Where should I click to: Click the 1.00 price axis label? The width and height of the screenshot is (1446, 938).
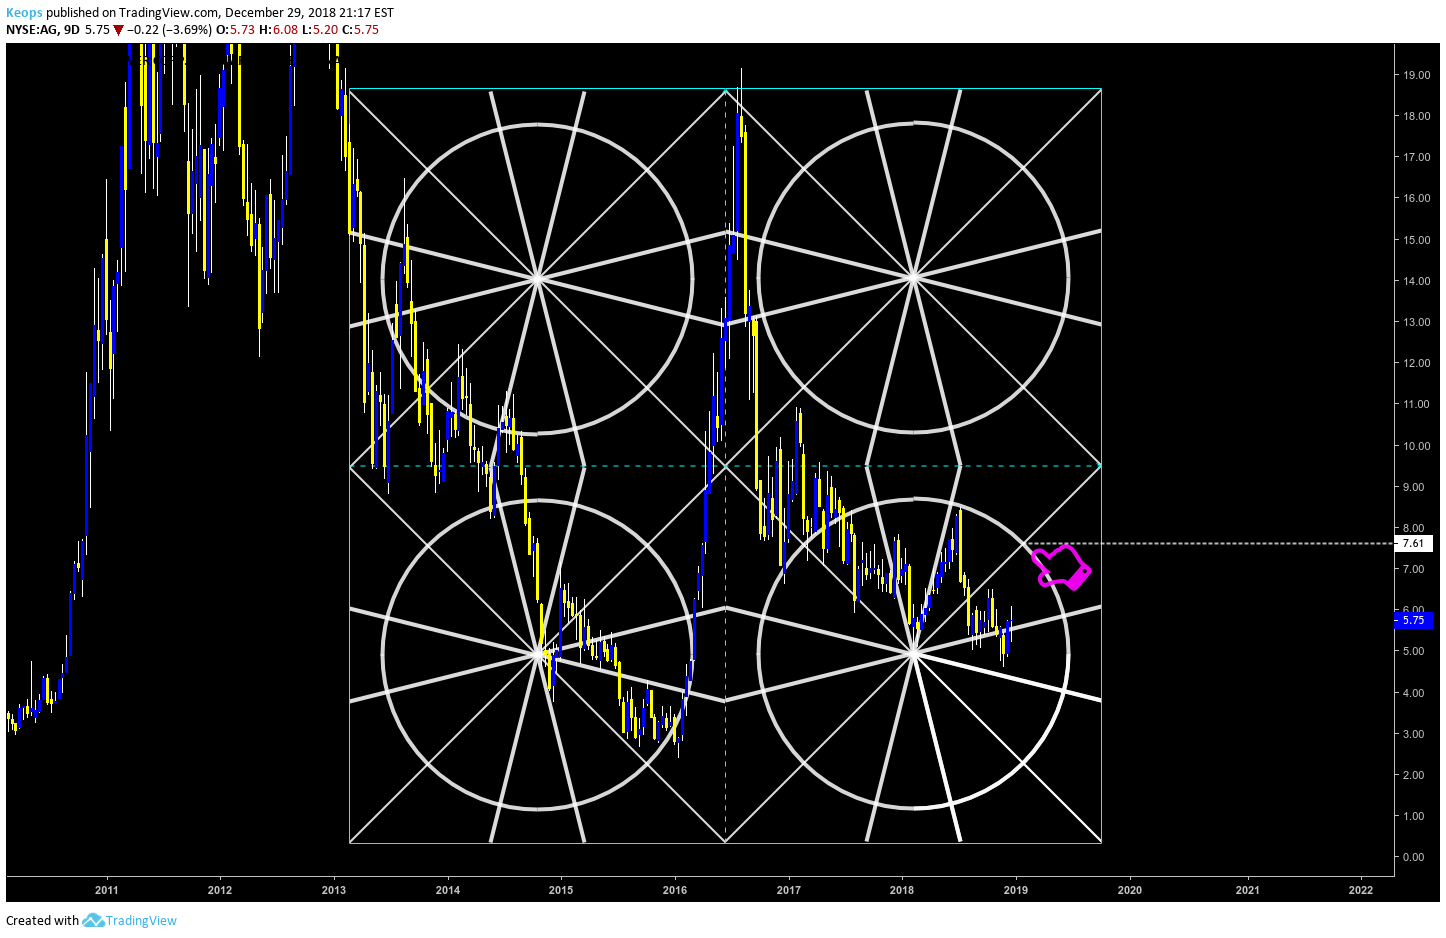tap(1413, 816)
